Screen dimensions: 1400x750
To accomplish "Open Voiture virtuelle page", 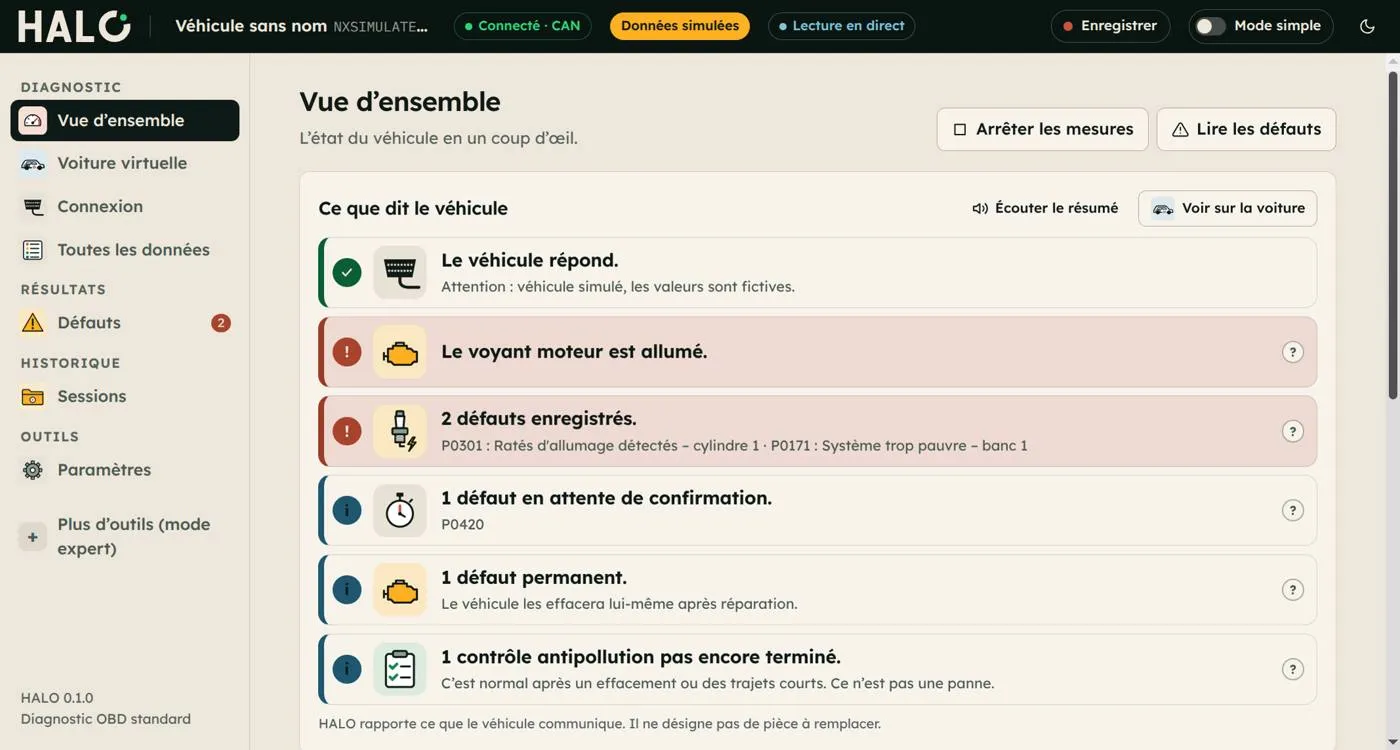I will pyautogui.click(x=125, y=163).
